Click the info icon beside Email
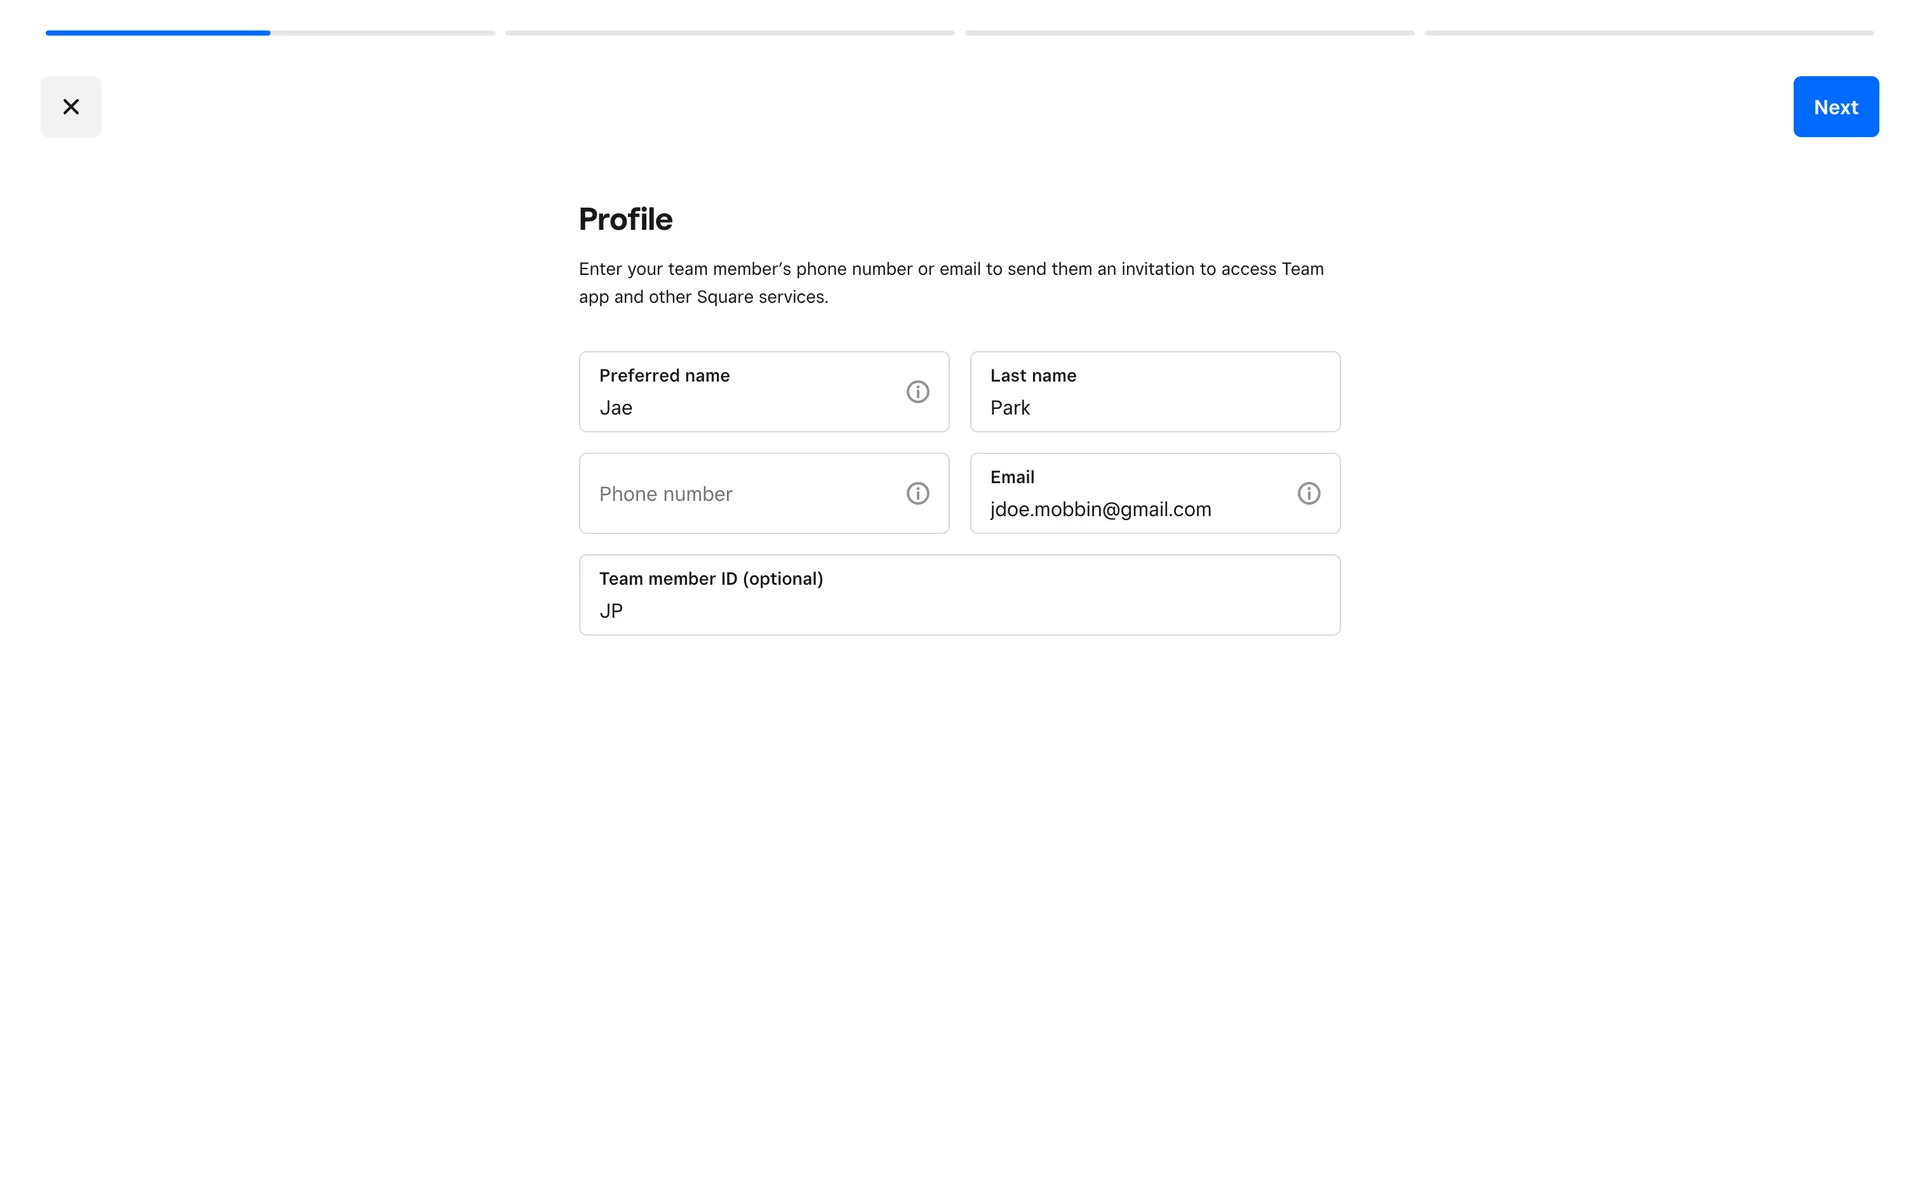The width and height of the screenshot is (1920, 1200). tap(1308, 494)
